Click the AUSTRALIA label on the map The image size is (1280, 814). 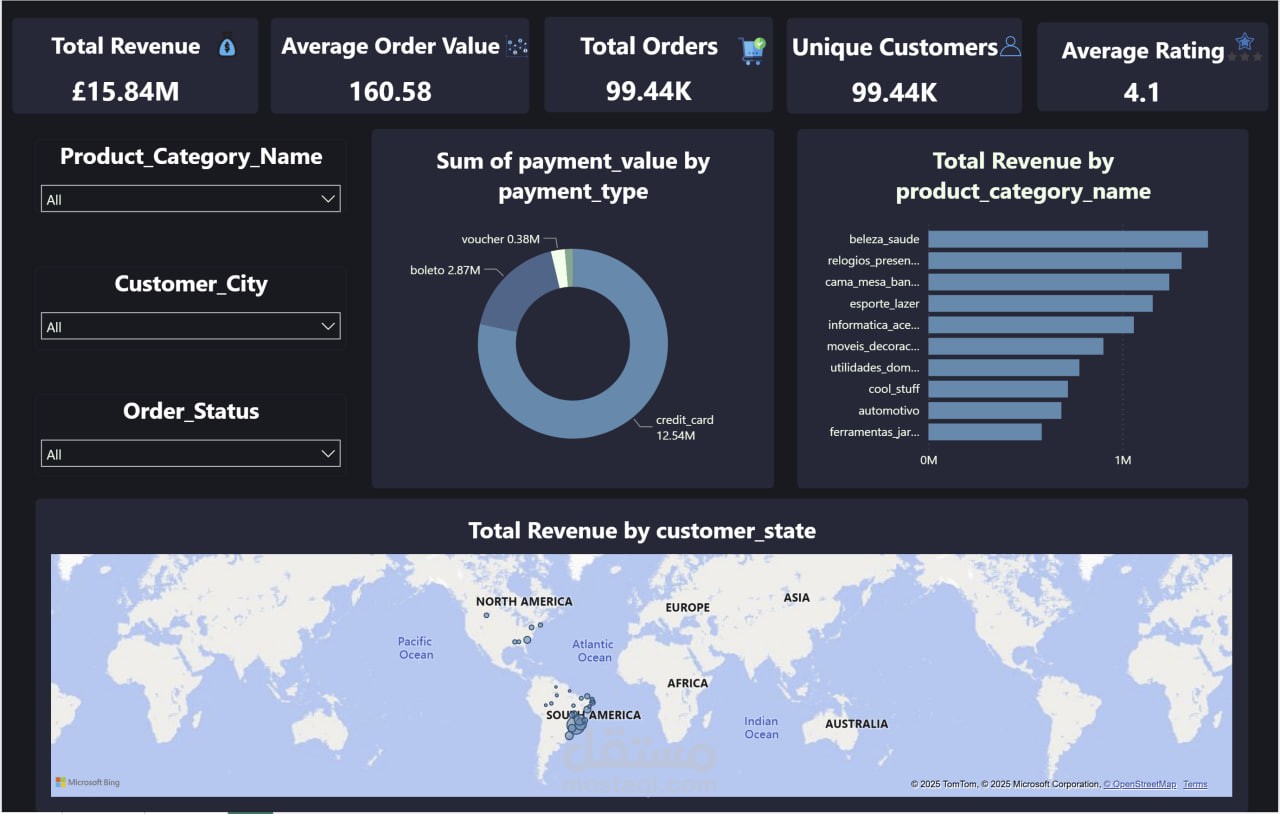pyautogui.click(x=856, y=724)
